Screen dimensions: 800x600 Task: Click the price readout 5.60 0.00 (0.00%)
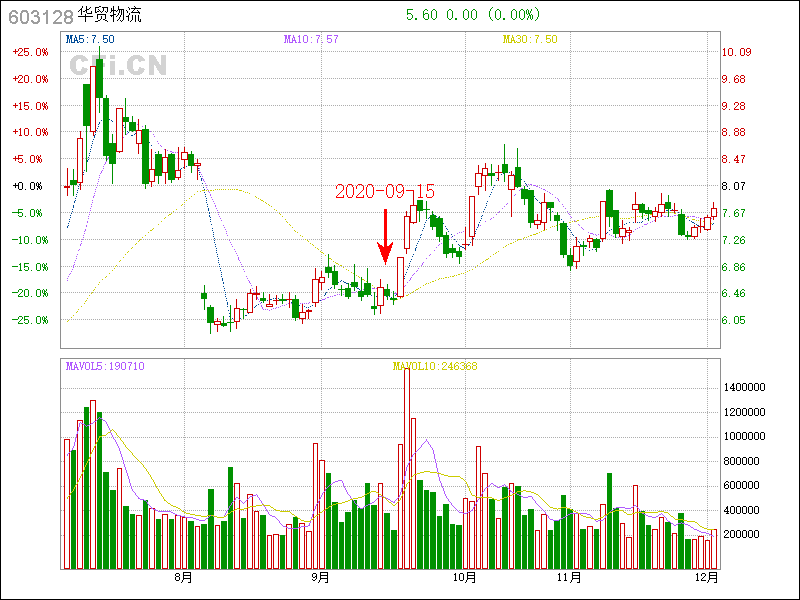pyautogui.click(x=473, y=15)
